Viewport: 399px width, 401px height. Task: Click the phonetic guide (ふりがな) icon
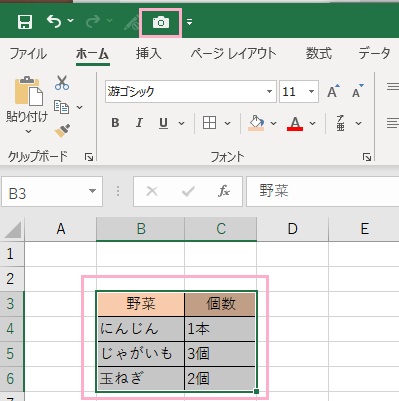340,123
